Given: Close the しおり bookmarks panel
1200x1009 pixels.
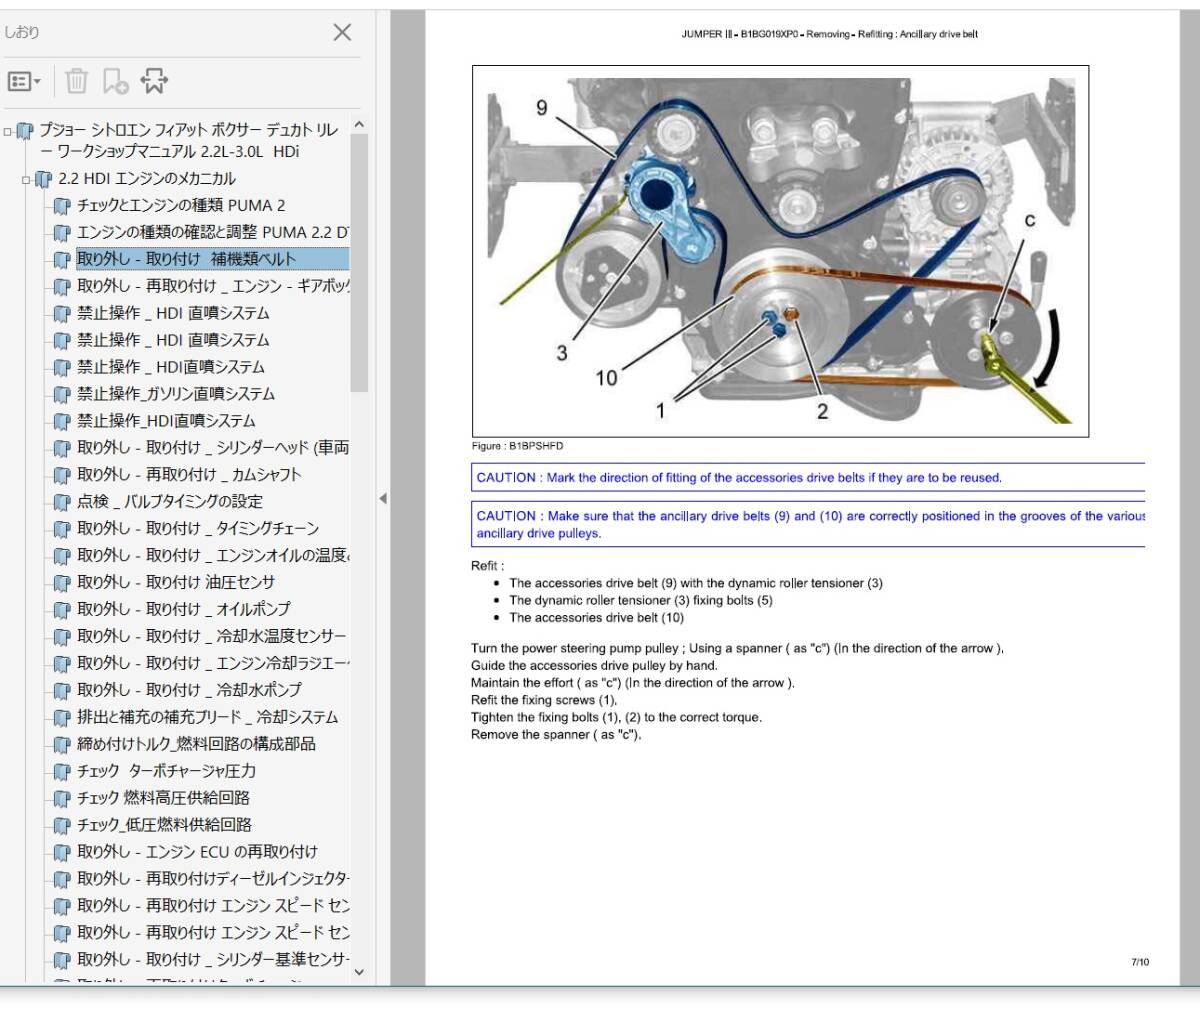Looking at the screenshot, I should tap(342, 32).
